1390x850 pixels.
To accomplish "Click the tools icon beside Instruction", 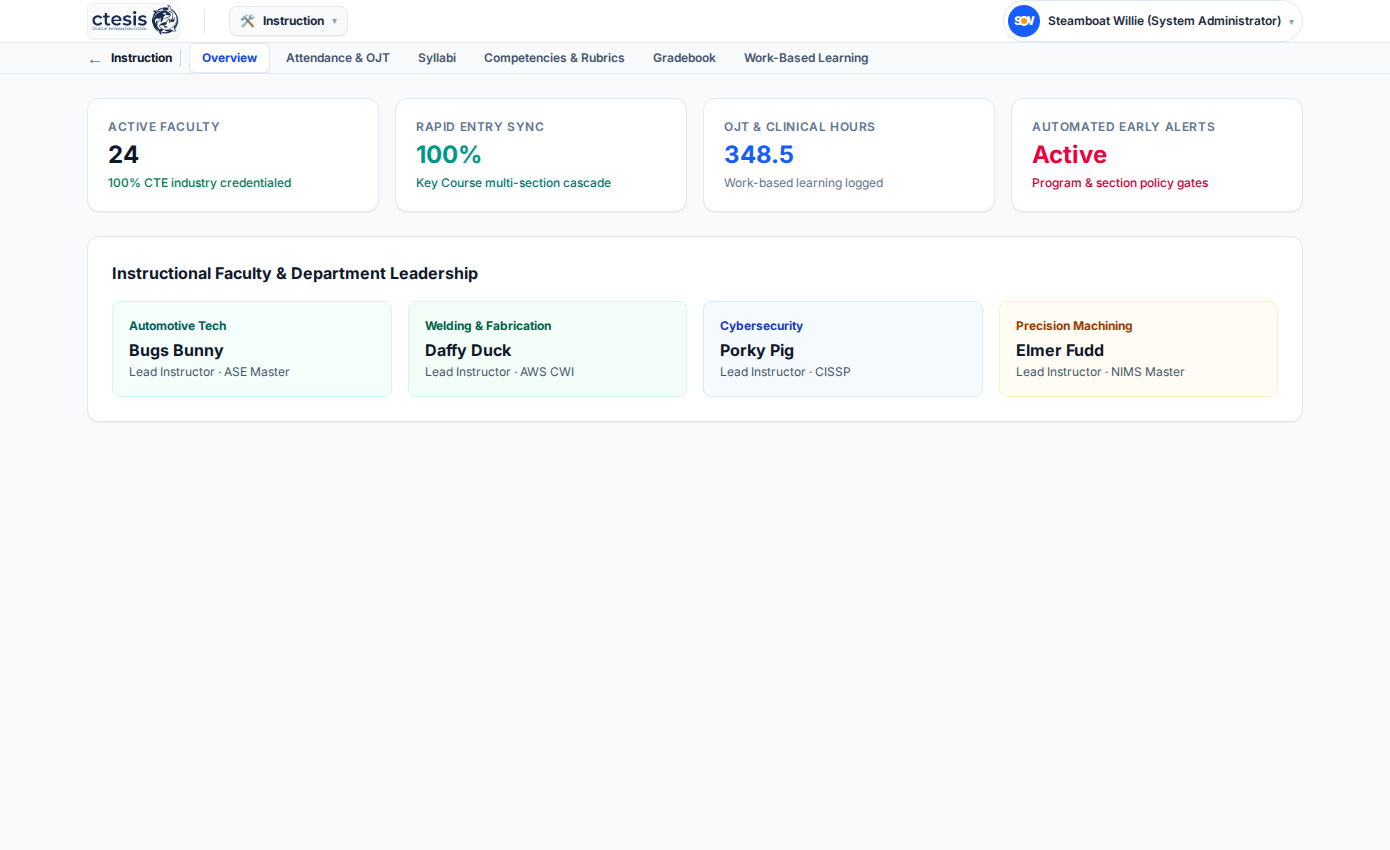I will [248, 21].
